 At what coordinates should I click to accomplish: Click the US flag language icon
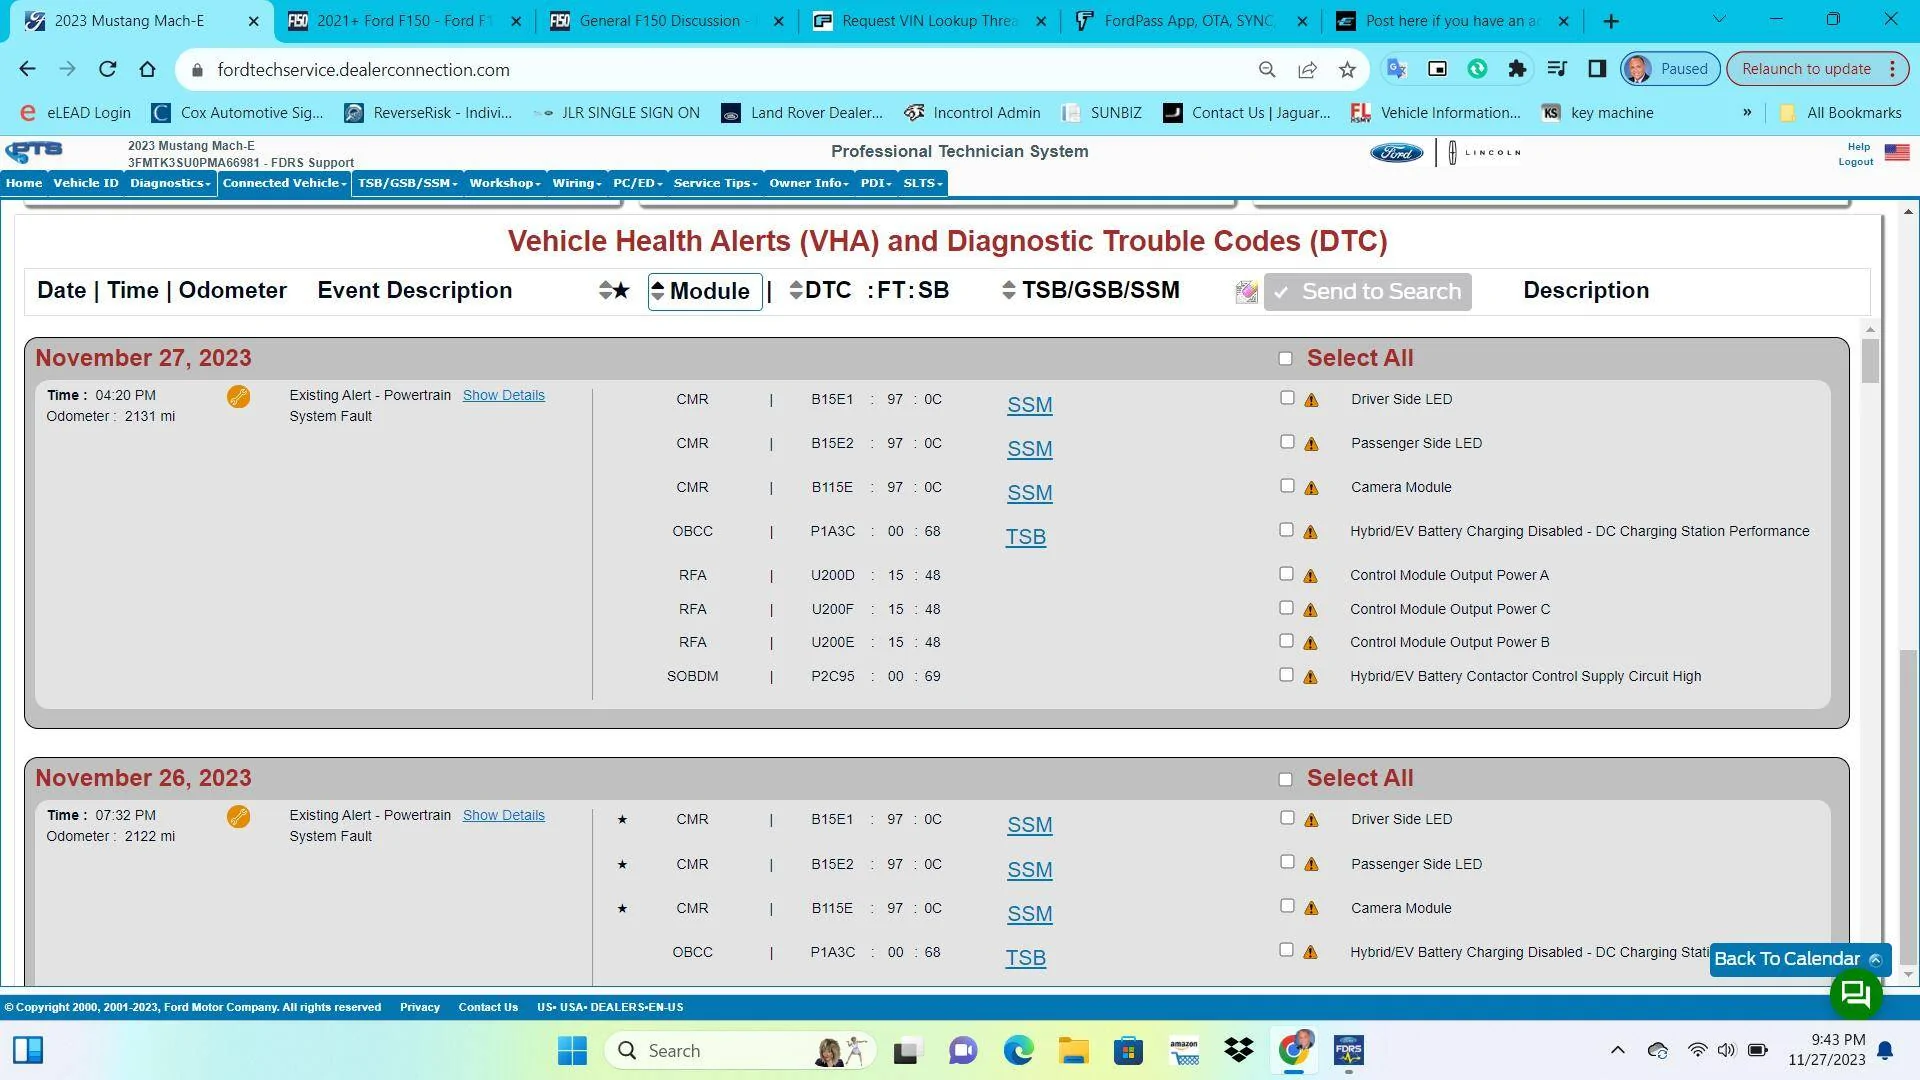(1897, 153)
